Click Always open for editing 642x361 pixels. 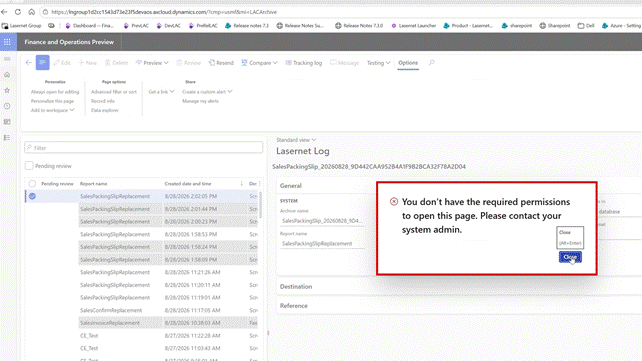click(55, 92)
